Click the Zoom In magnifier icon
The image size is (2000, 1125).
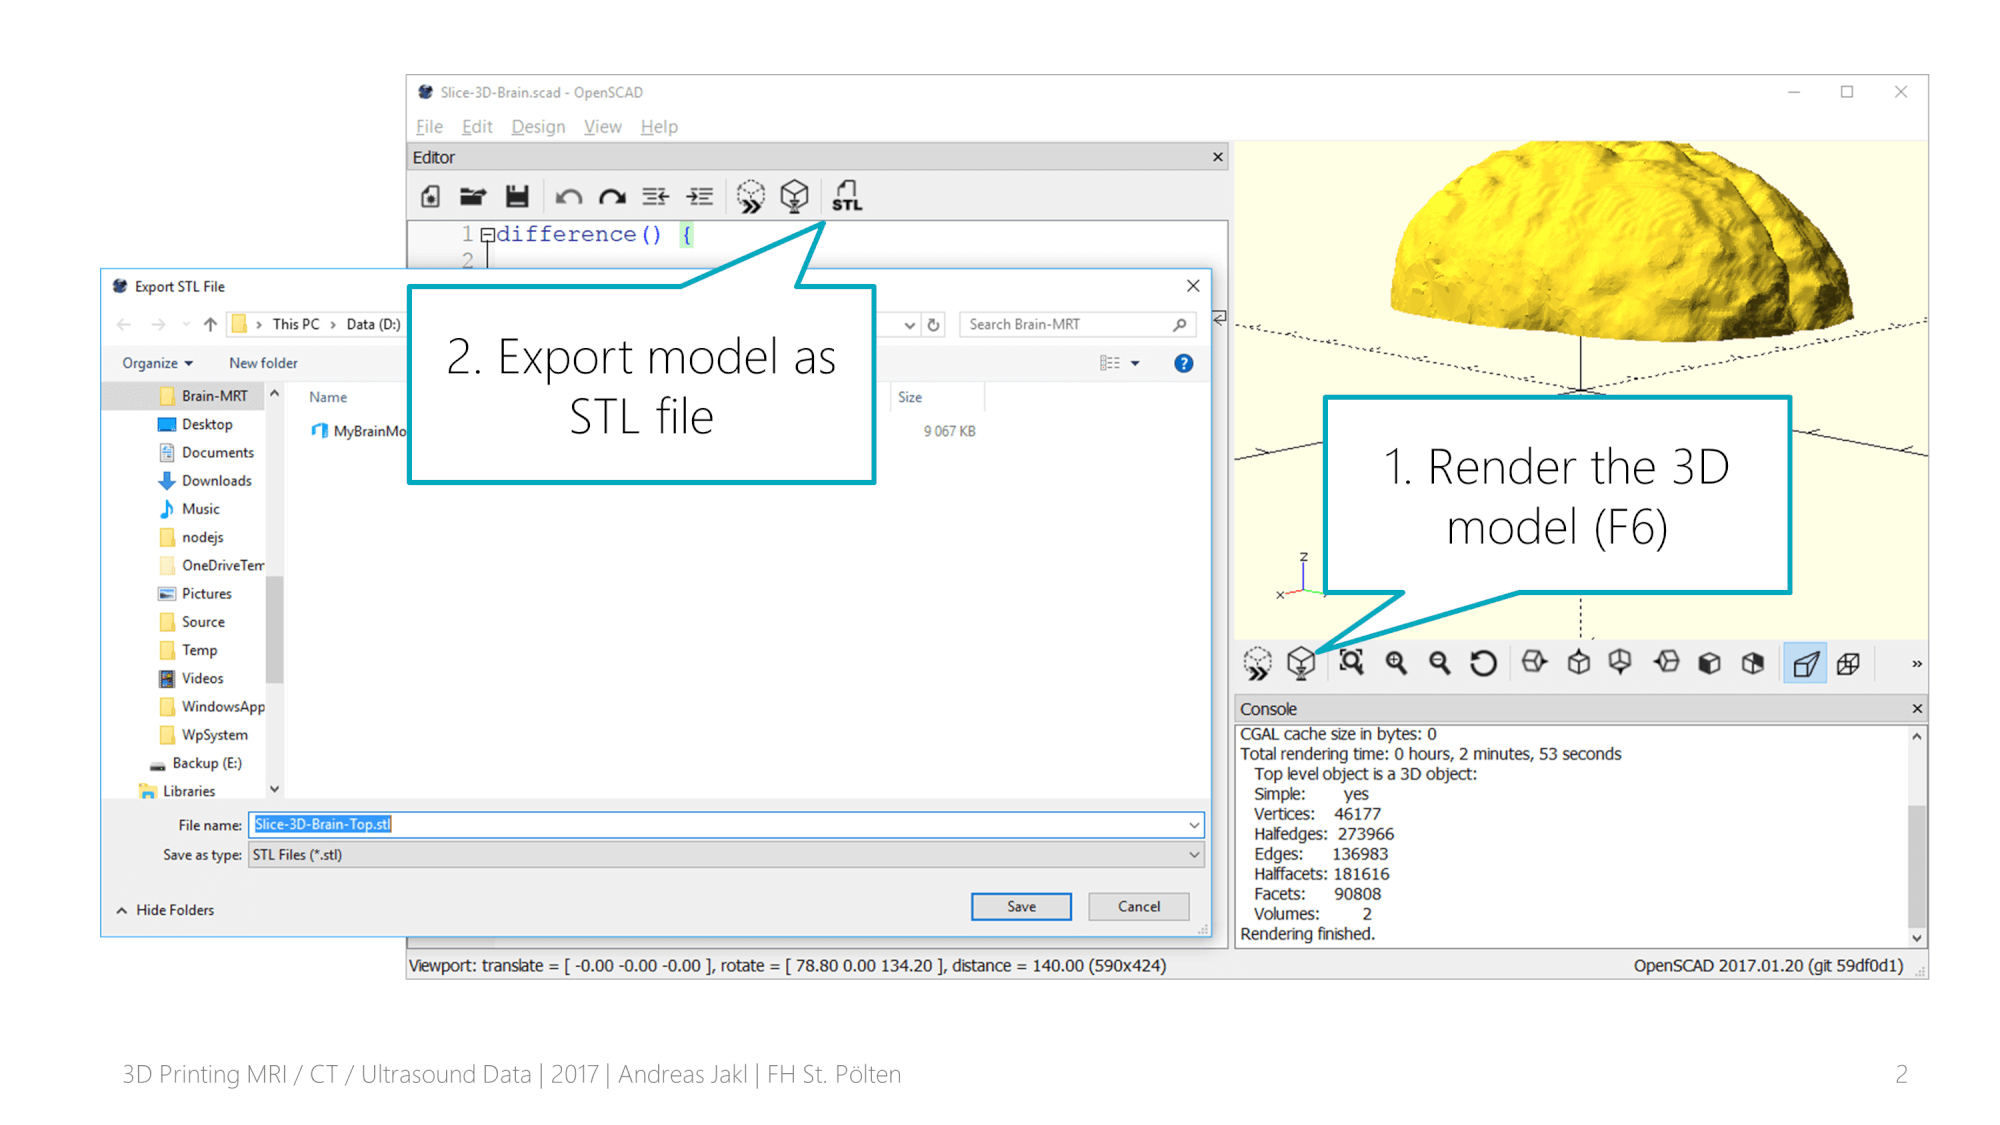click(1396, 663)
